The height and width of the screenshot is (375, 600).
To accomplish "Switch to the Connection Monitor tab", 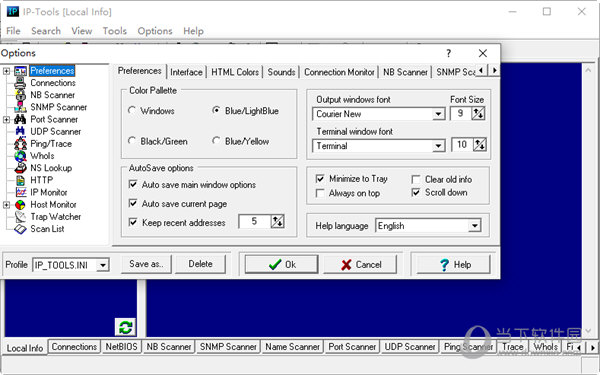I will coord(339,72).
